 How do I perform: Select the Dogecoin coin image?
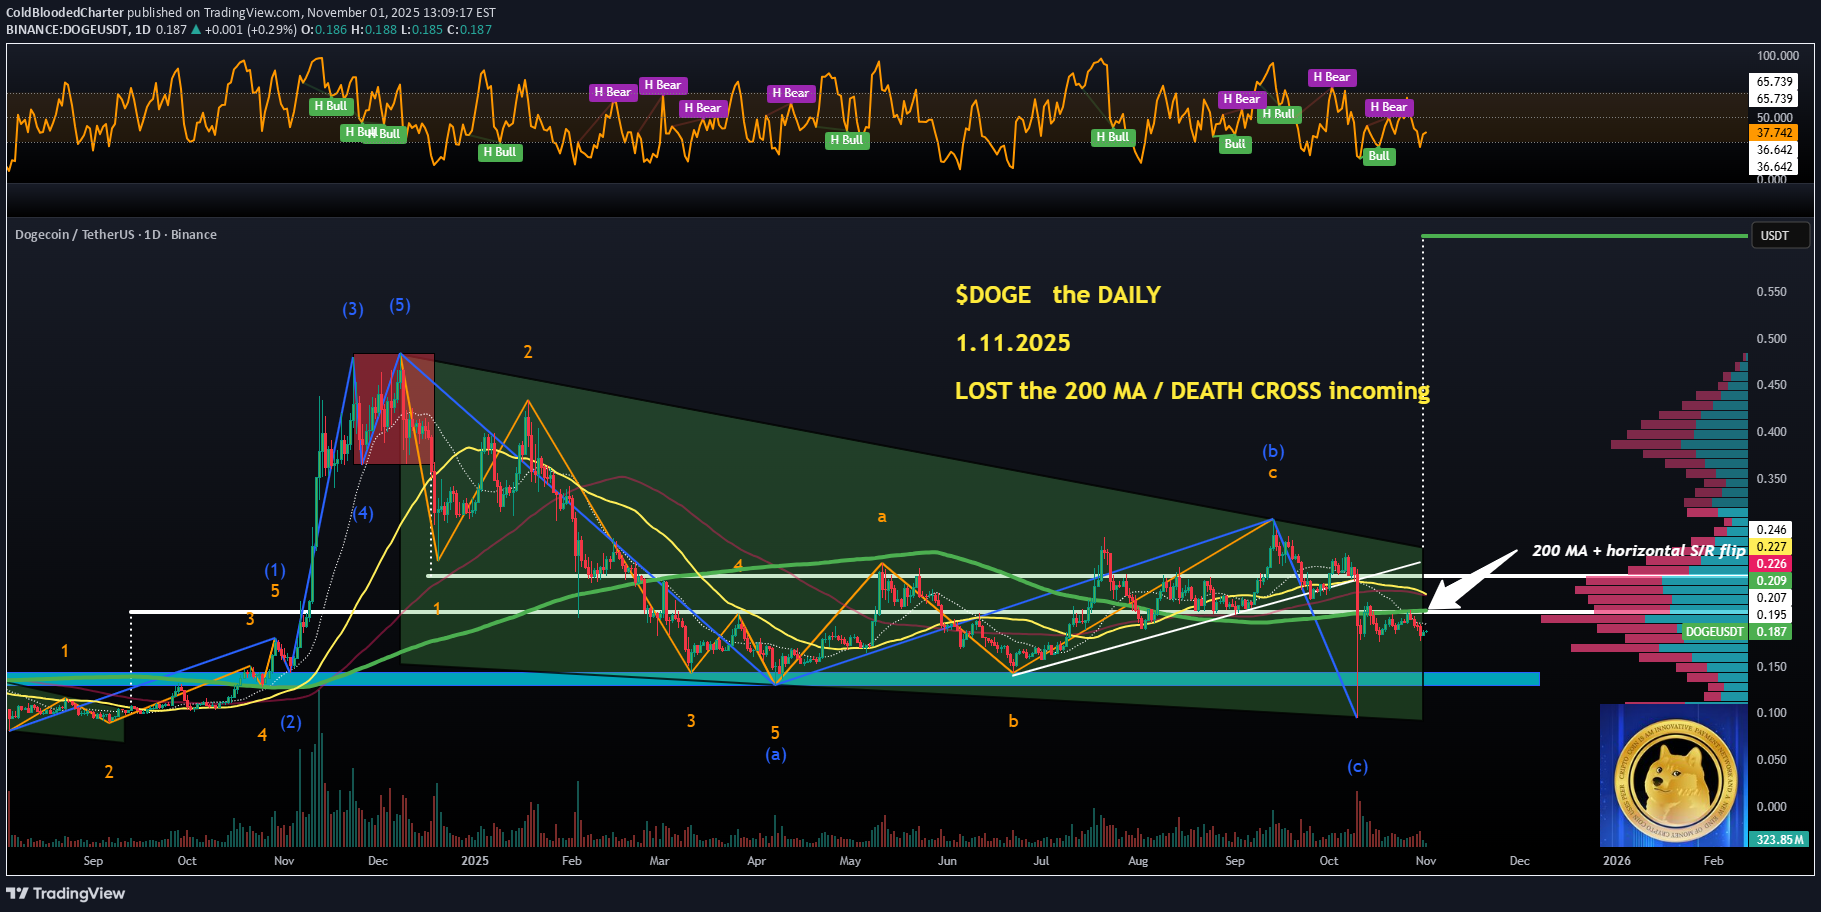click(1672, 776)
